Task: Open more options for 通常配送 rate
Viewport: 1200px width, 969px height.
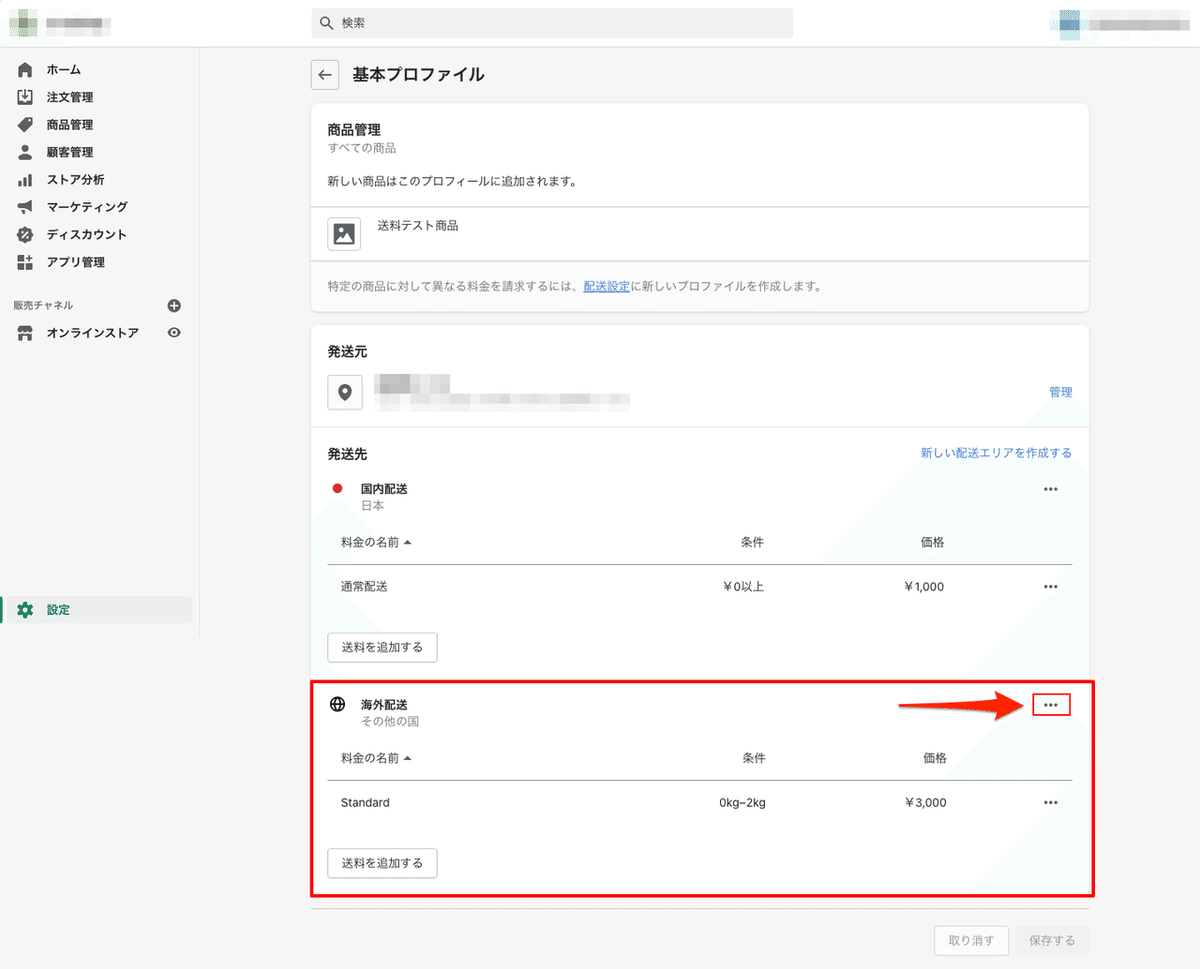Action: coord(1050,587)
